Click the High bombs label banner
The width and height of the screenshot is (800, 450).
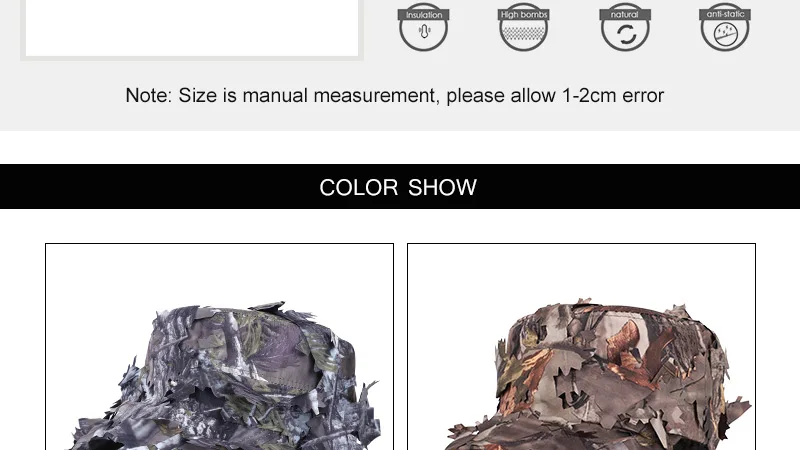pyautogui.click(x=523, y=14)
